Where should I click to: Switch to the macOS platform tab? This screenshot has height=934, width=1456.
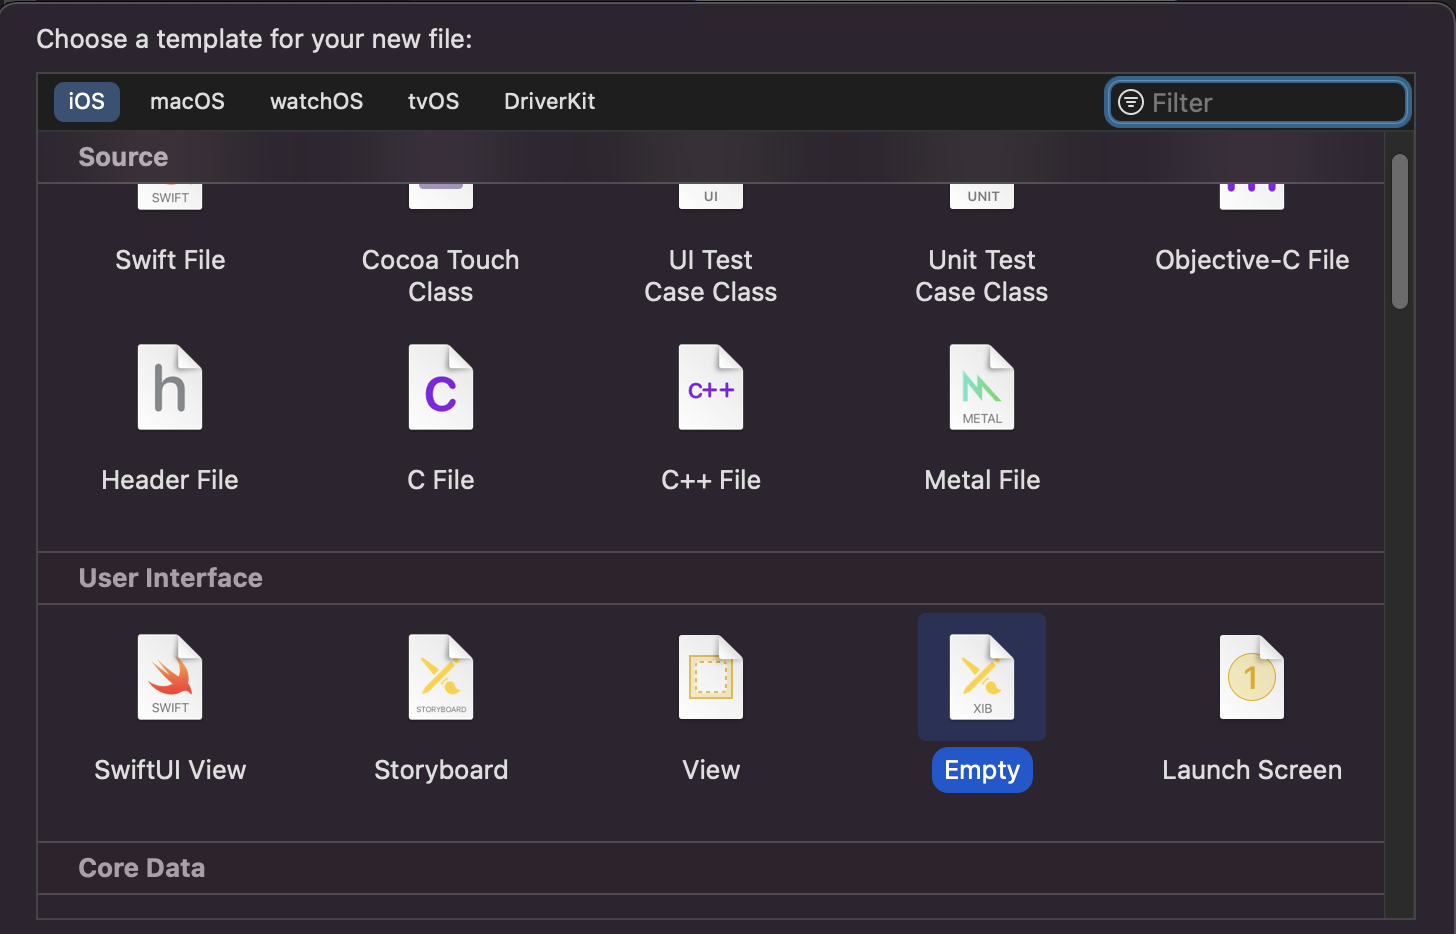click(x=187, y=101)
